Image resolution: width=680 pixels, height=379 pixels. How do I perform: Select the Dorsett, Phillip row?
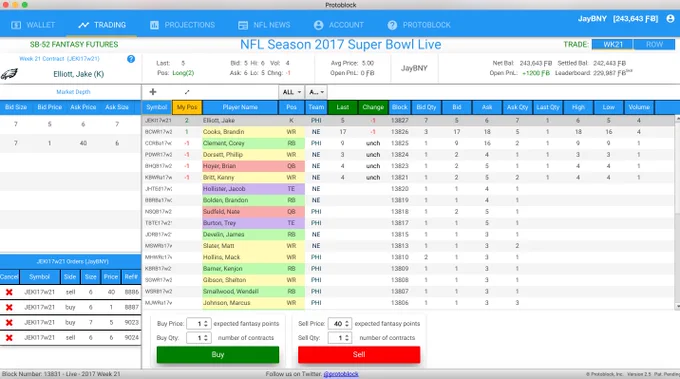point(408,155)
